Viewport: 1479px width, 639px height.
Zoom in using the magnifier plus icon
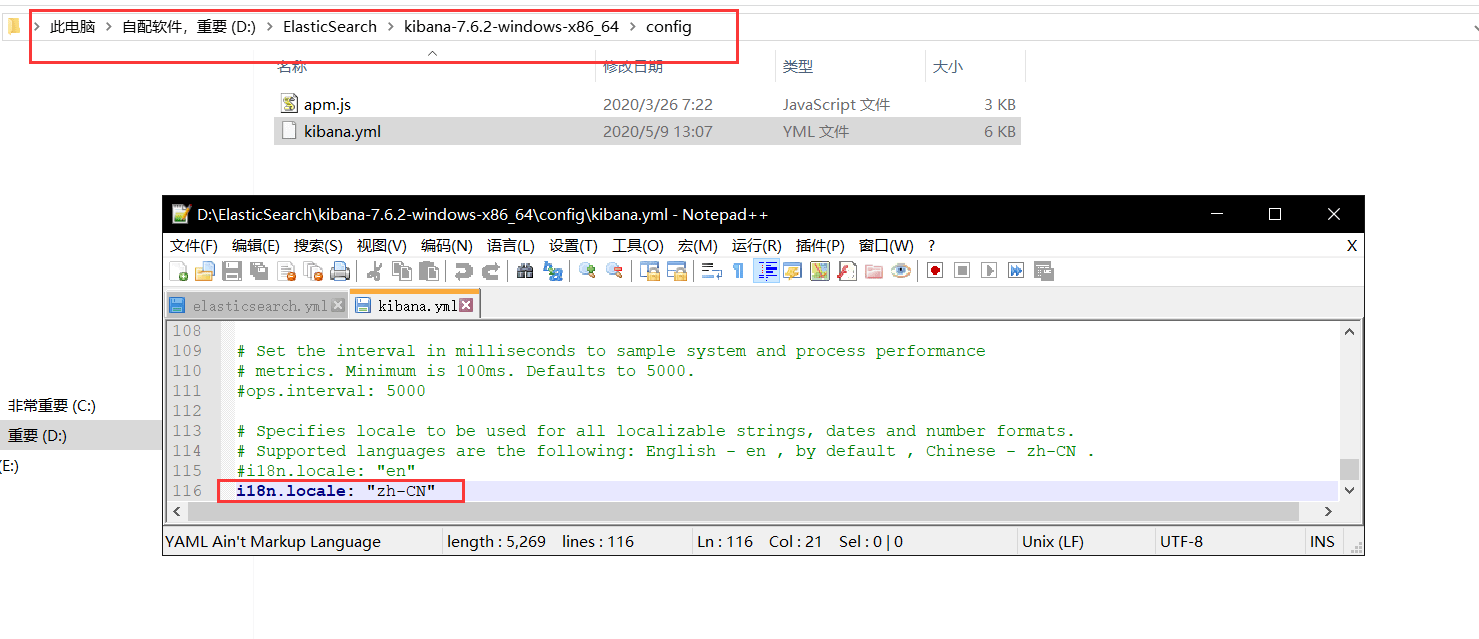pyautogui.click(x=587, y=271)
